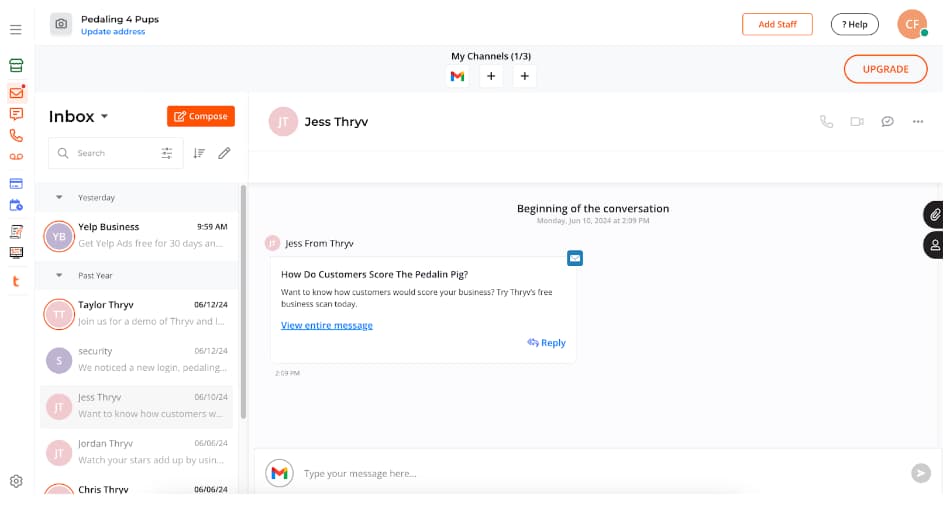Open the attachments paperclip side tab
946x508 pixels.
click(x=934, y=214)
